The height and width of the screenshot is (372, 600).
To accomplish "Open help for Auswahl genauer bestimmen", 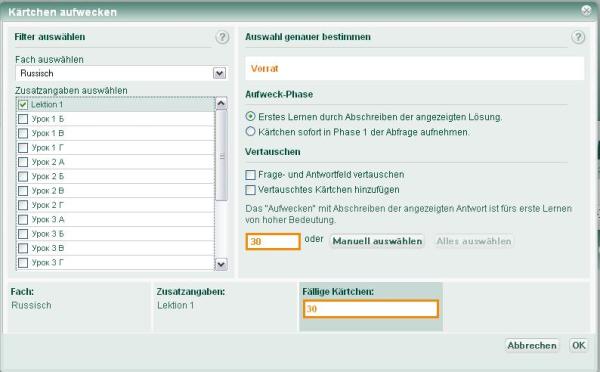I will coord(578,37).
